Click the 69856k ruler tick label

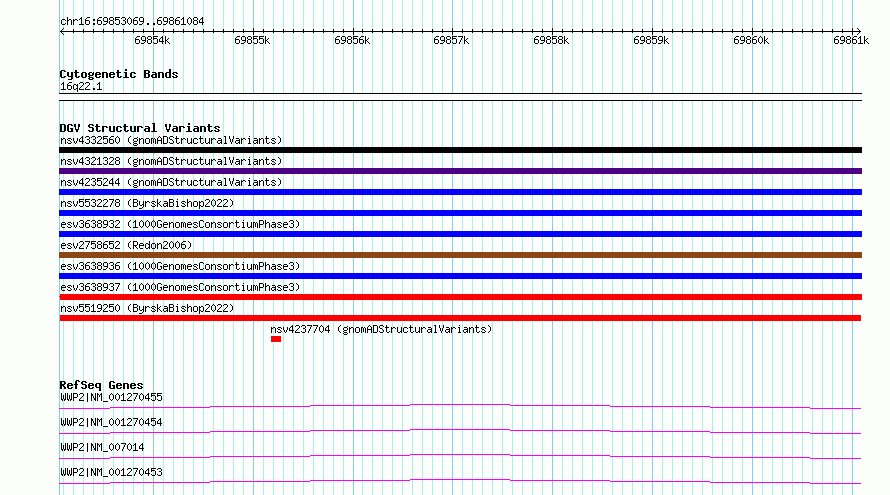point(352,40)
